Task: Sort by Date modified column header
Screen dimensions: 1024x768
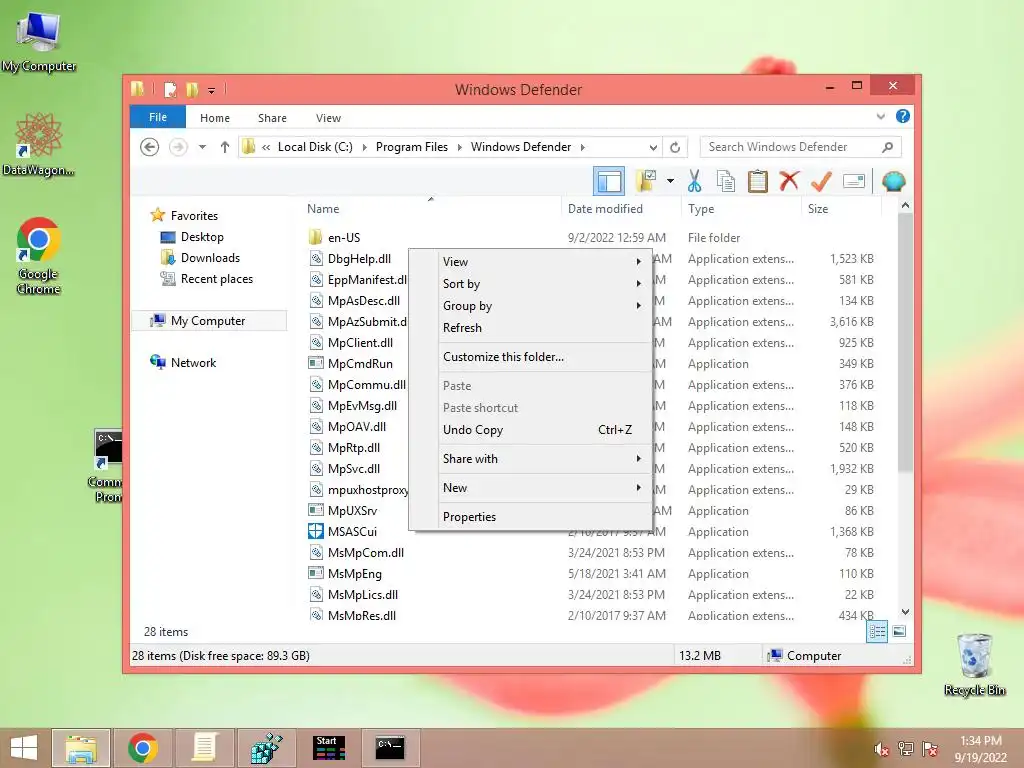Action: click(x=605, y=209)
